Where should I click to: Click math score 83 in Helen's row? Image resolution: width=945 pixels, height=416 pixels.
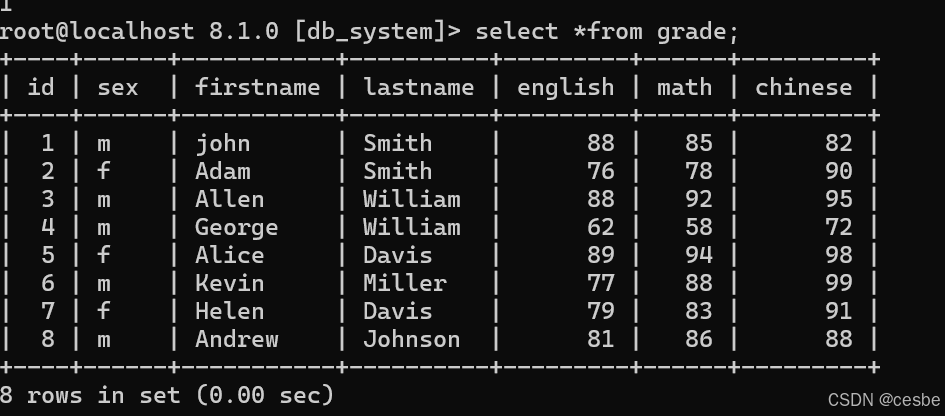click(699, 311)
